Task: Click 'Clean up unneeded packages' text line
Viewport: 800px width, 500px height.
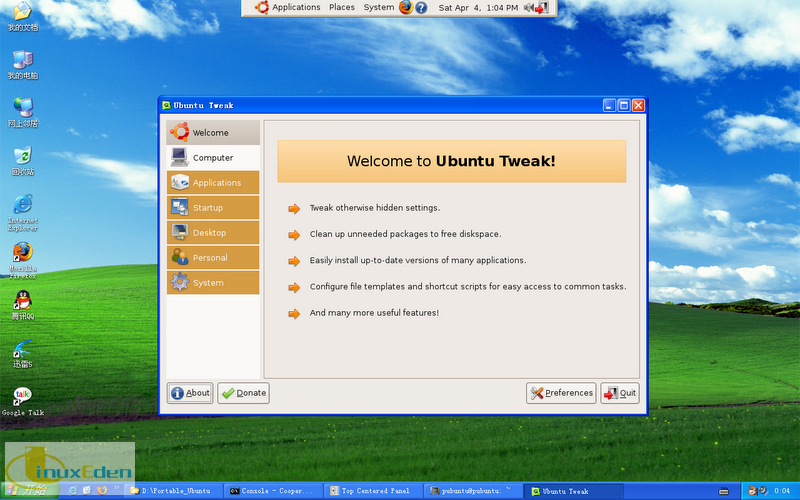Action: tap(406, 234)
